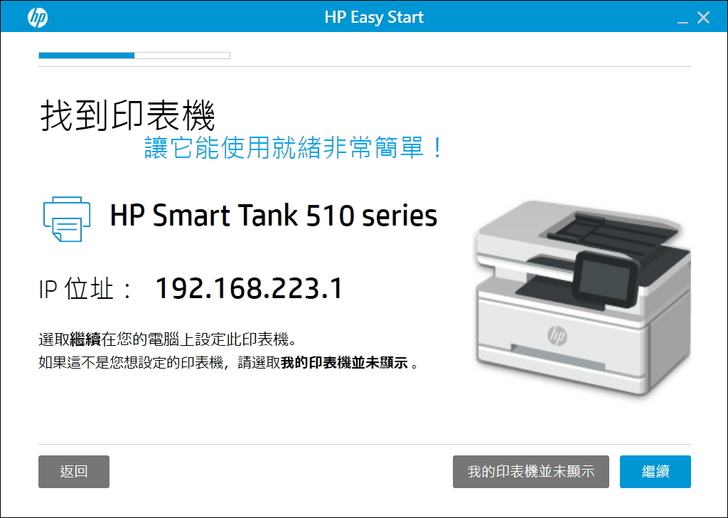Click the IP address 192.168.223.1 text
728x518 pixels.
(x=249, y=288)
